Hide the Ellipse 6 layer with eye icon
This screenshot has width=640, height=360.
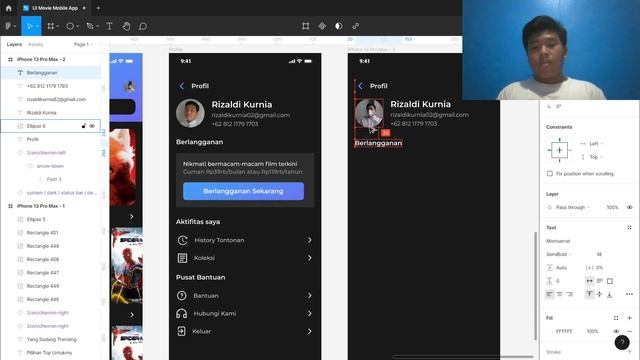point(92,126)
